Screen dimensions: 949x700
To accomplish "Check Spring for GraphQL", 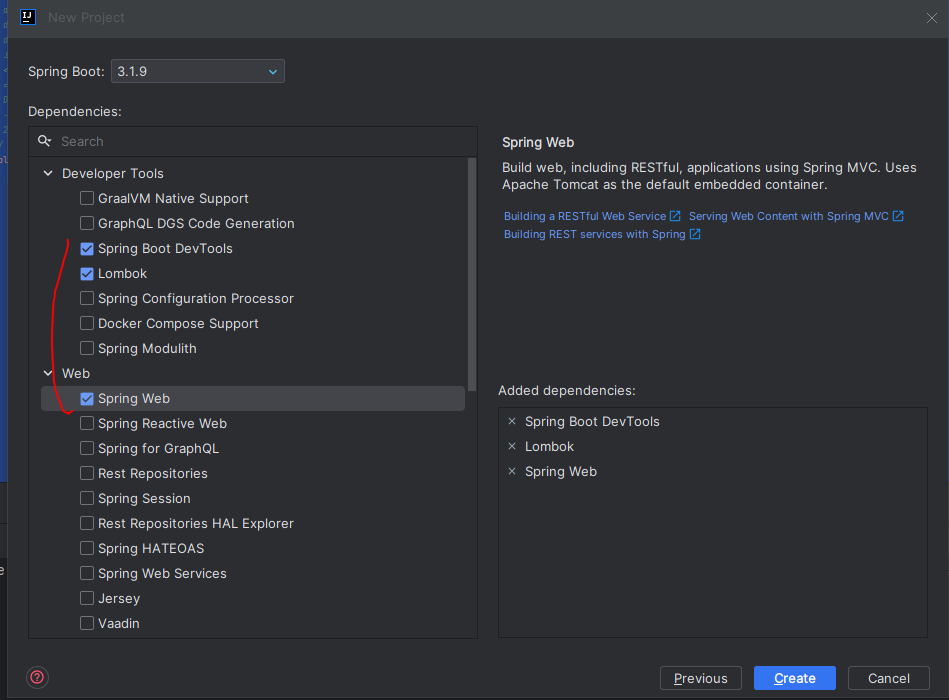I will 87,448.
